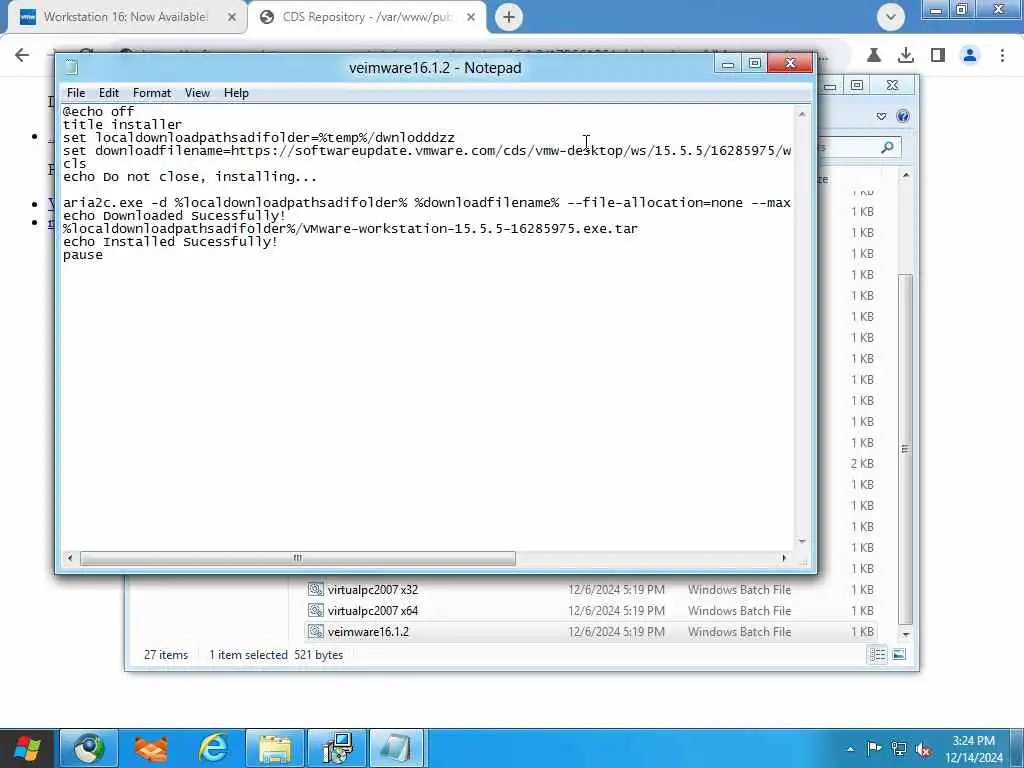1024x768 pixels.
Task: Open File Explorer from taskbar
Action: [x=275, y=748]
